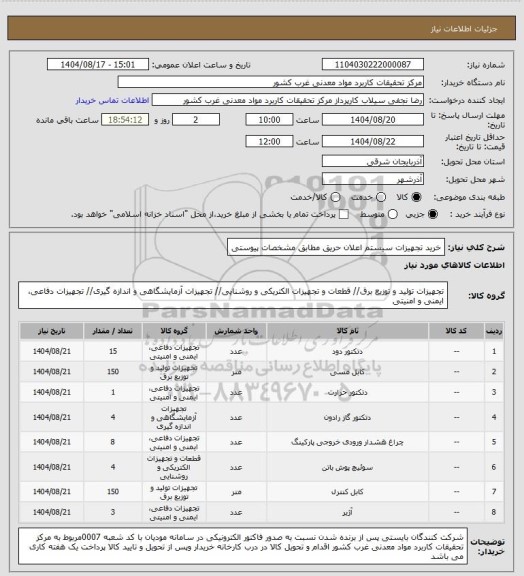Click the تعداد / مقدار column header
The image size is (524, 576).
(113, 331)
